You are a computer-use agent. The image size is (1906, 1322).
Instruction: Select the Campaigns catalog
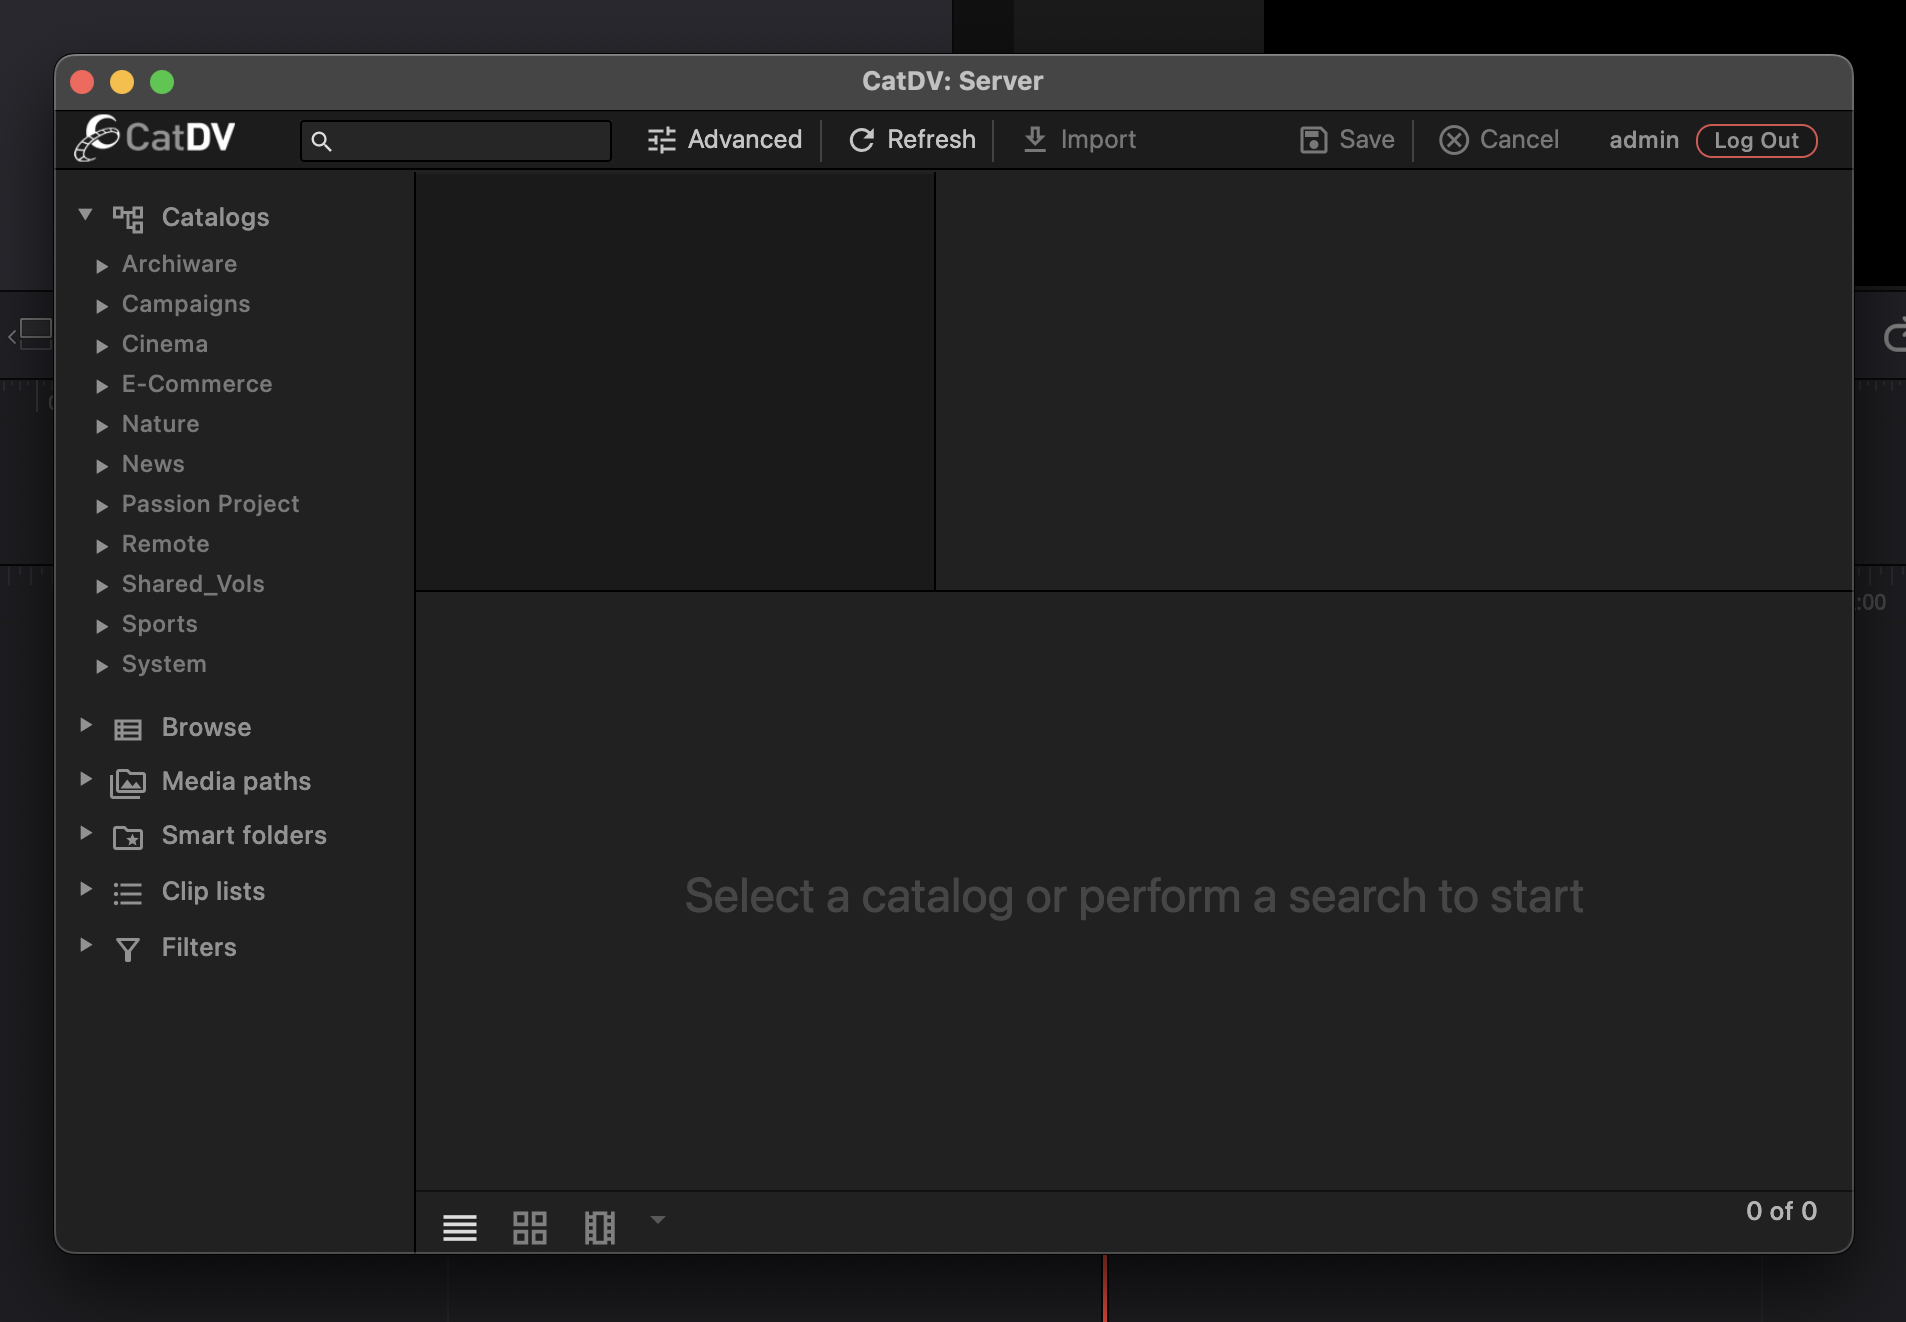pos(186,304)
